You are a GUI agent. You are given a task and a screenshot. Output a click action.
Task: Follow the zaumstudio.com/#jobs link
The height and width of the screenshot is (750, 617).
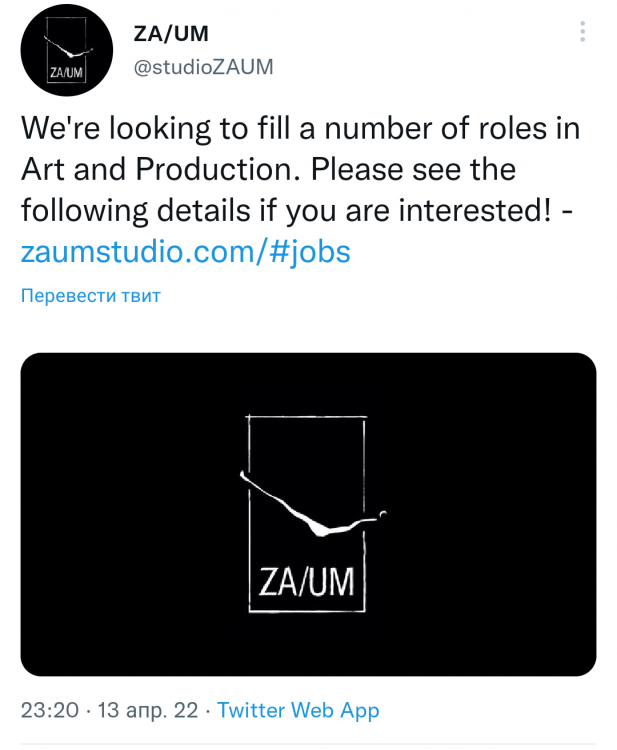[x=186, y=251]
